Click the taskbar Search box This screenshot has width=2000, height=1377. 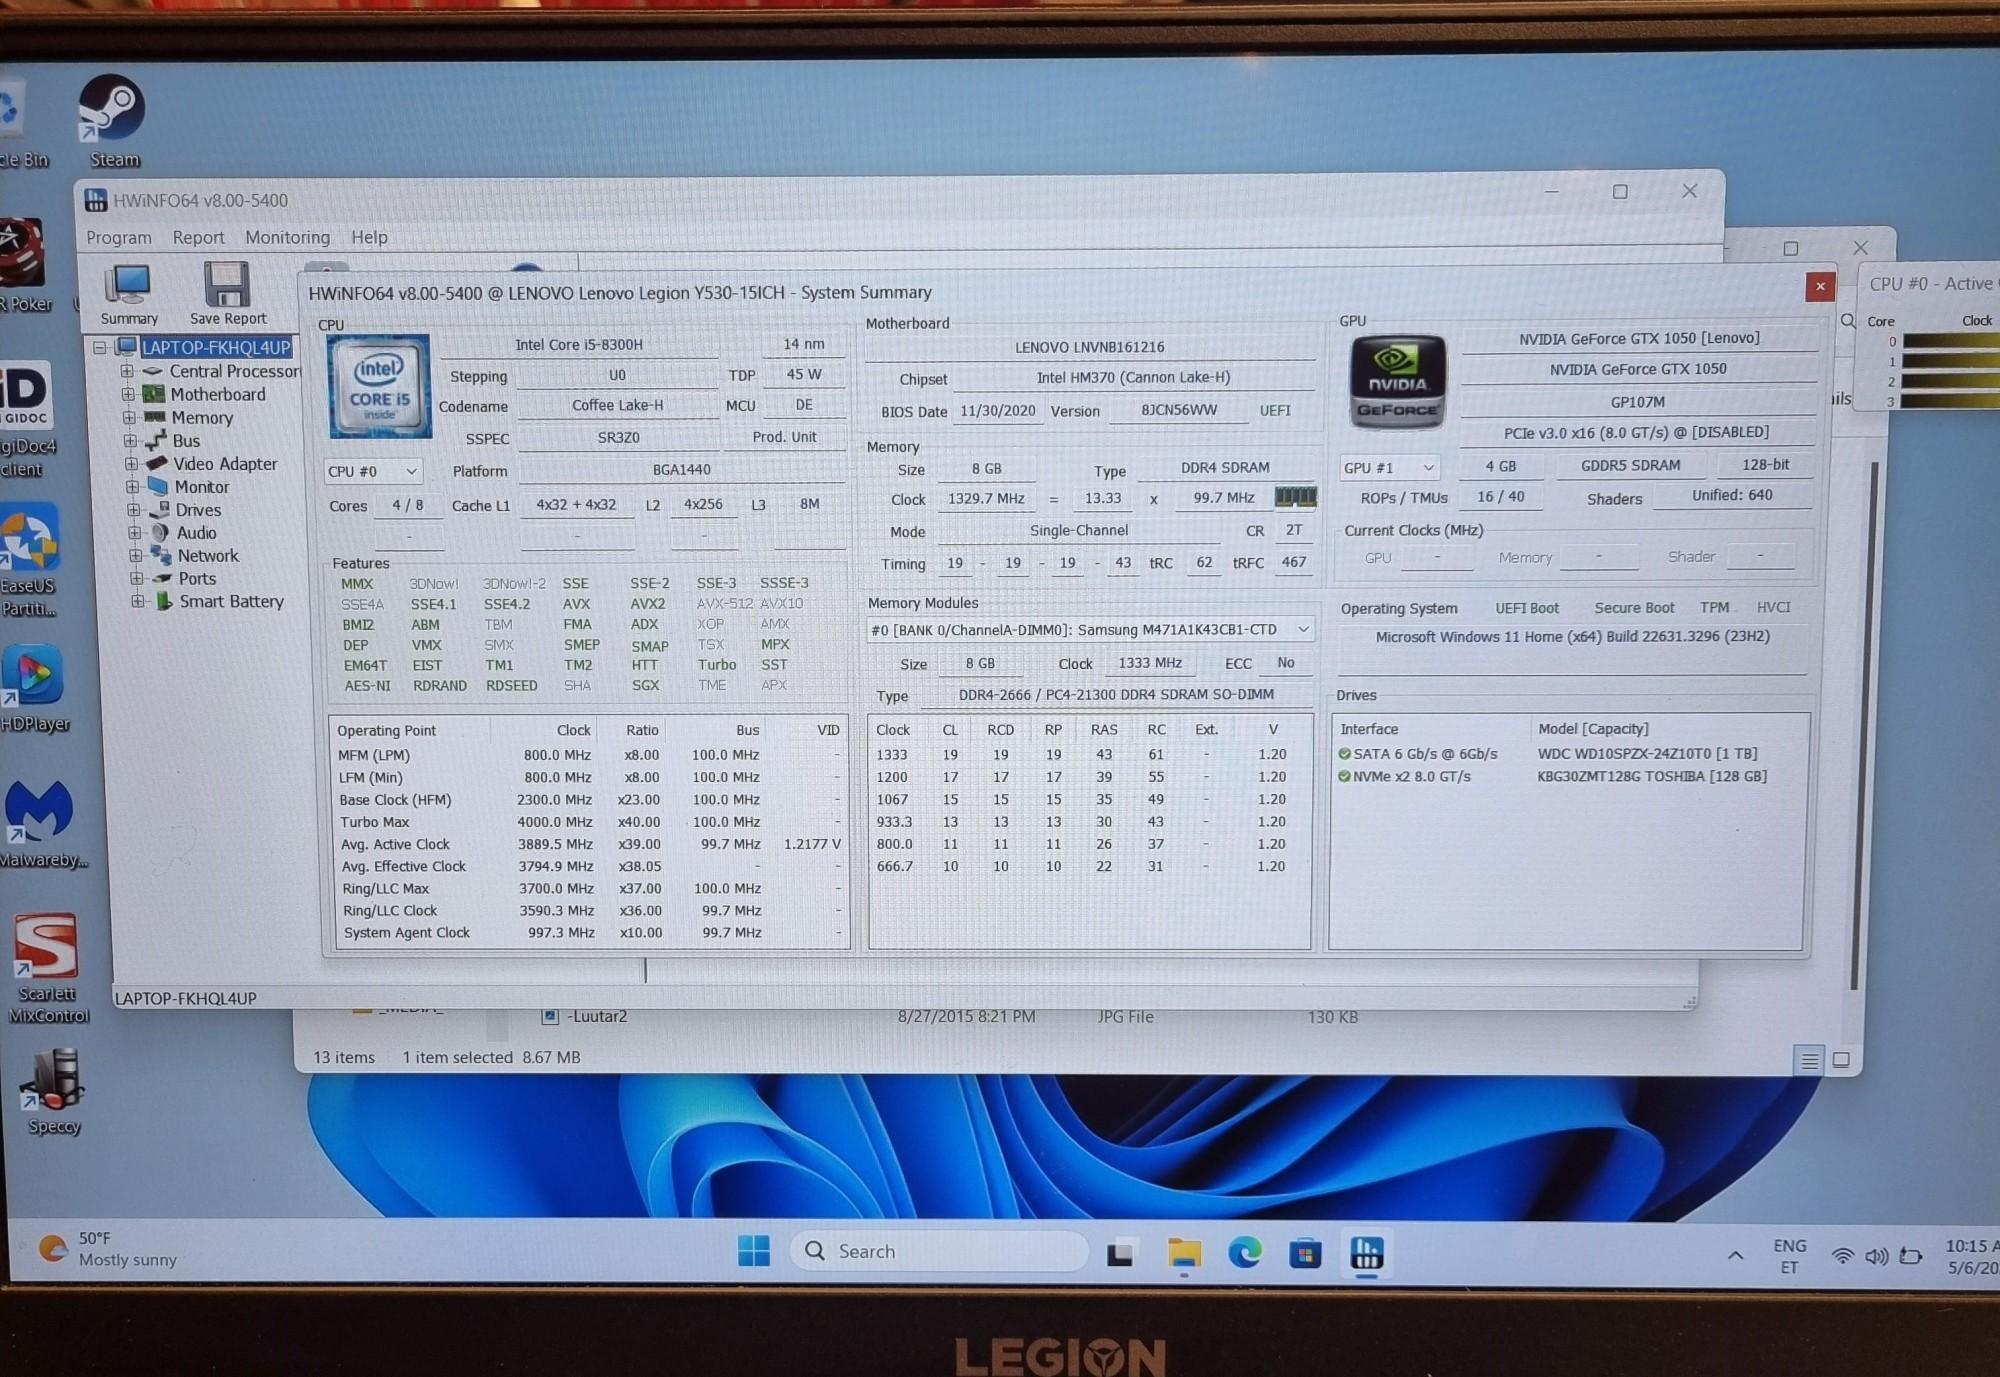click(x=939, y=1251)
